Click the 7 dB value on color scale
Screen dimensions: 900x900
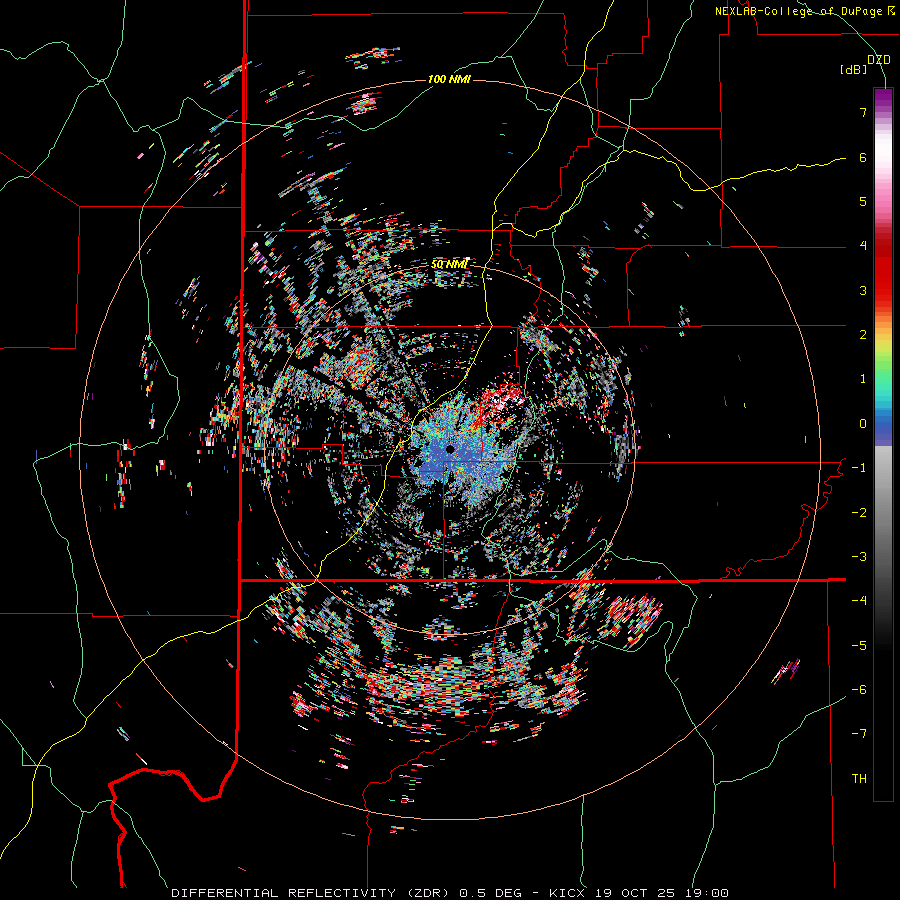(x=863, y=113)
